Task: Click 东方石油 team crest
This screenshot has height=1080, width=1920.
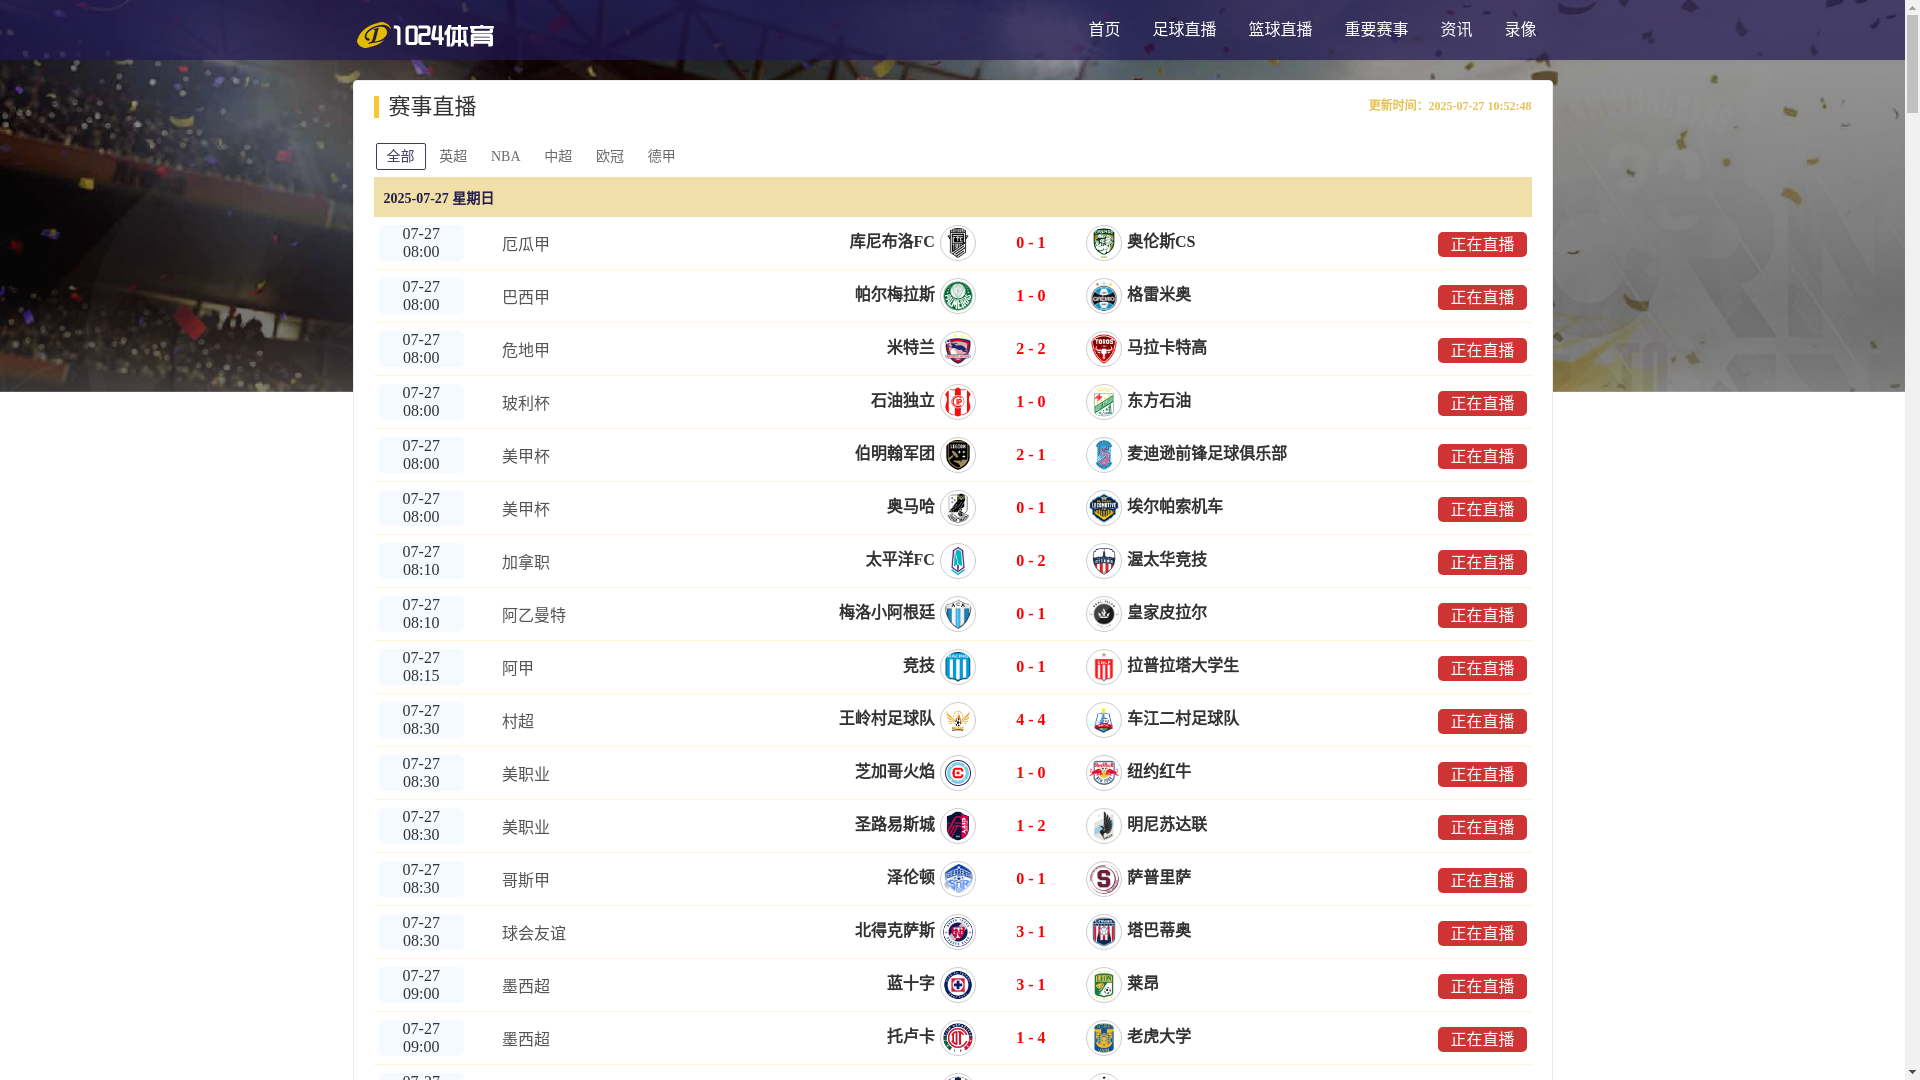Action: [x=1104, y=402]
